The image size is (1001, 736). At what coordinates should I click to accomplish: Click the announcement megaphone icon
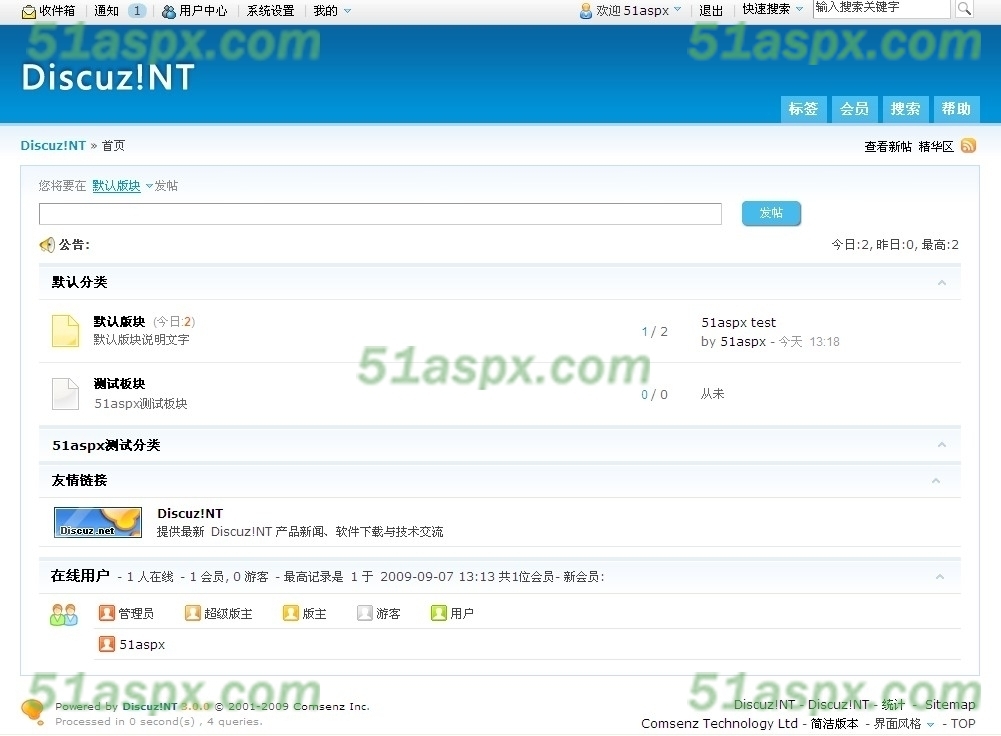[x=47, y=244]
